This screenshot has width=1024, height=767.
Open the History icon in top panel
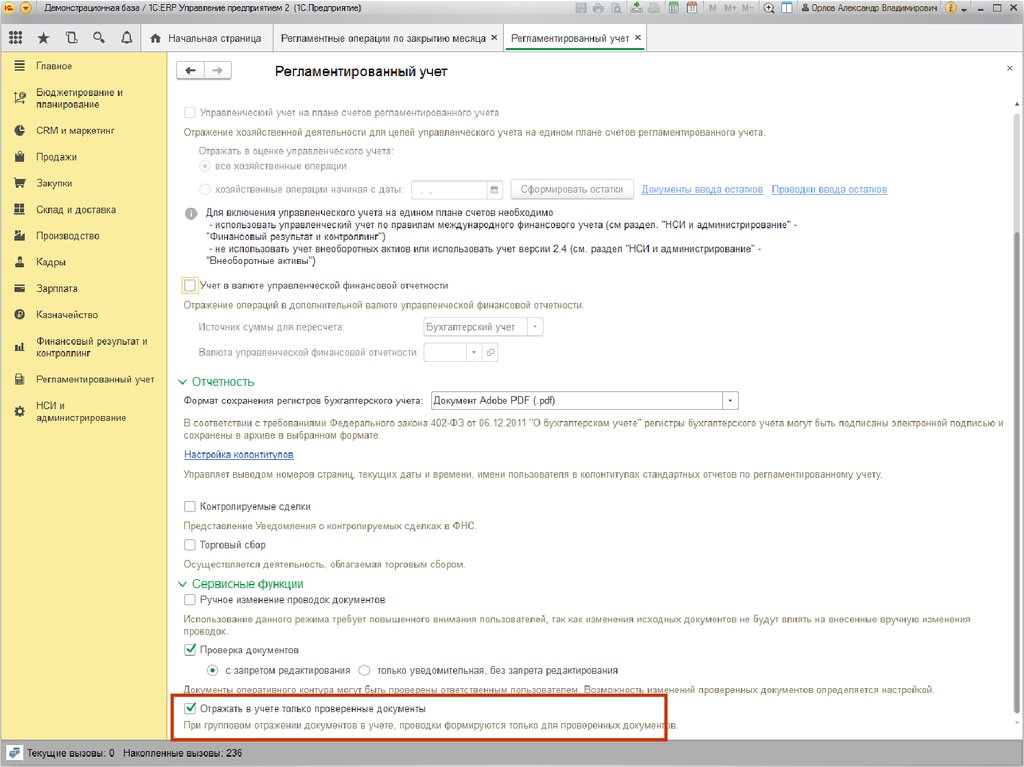71,38
